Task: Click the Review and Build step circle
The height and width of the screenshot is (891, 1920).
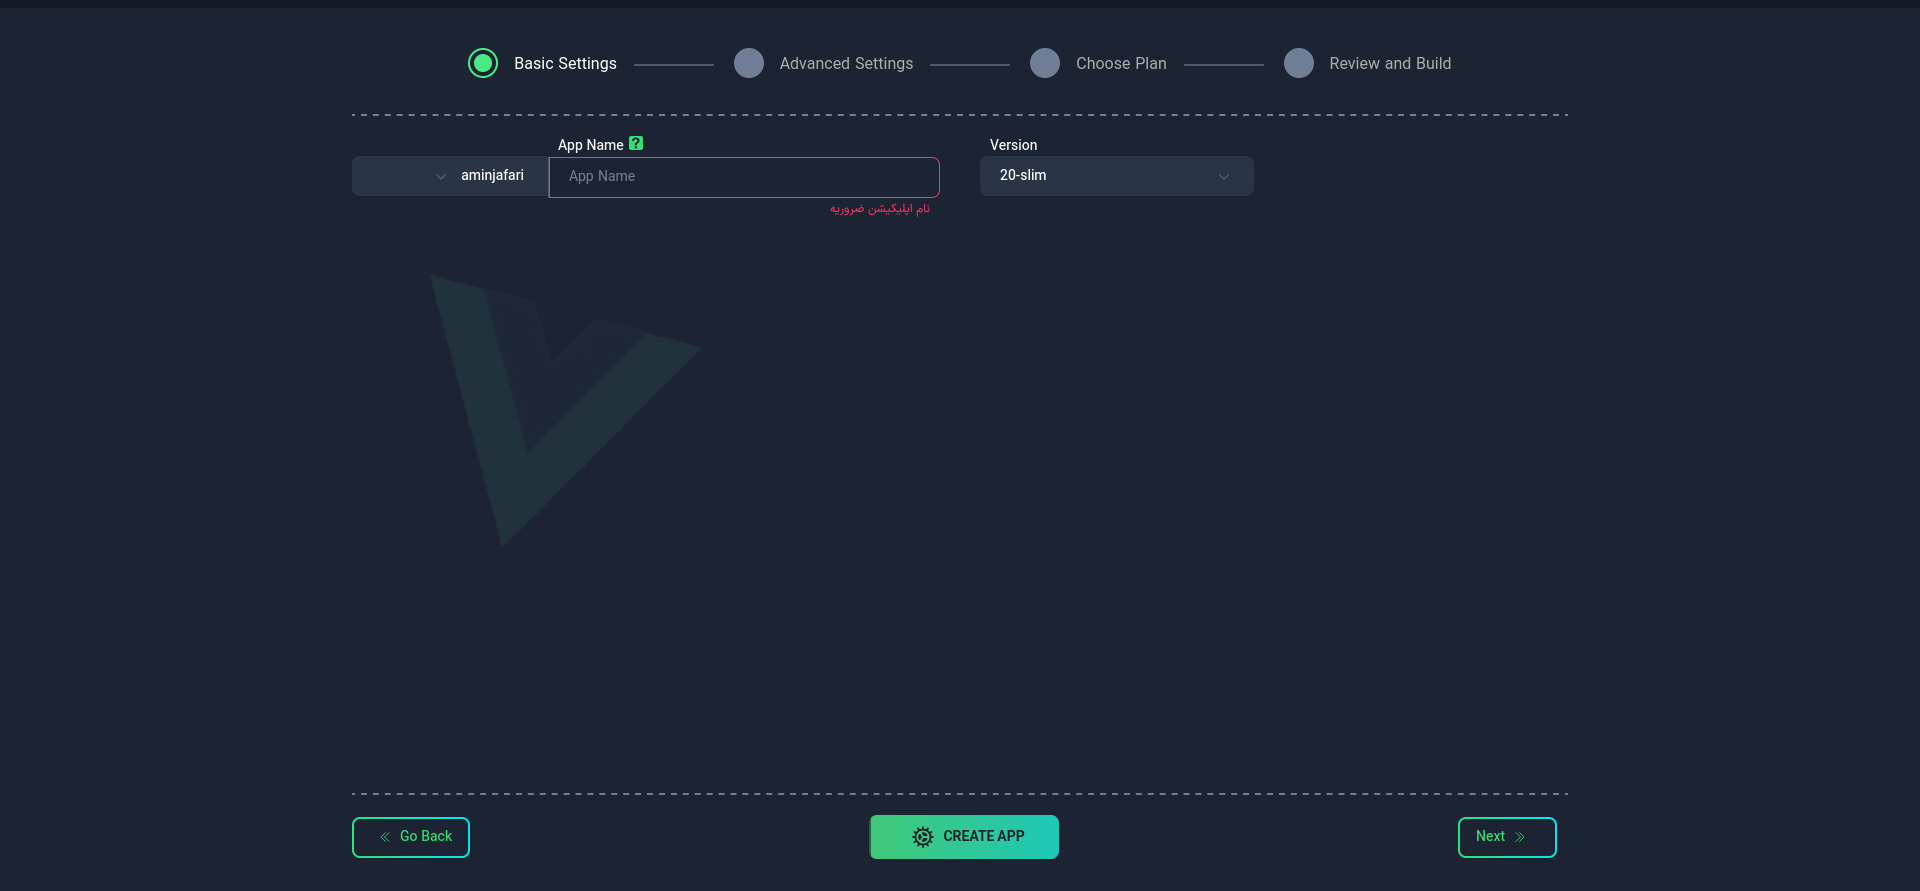Action: (x=1299, y=63)
